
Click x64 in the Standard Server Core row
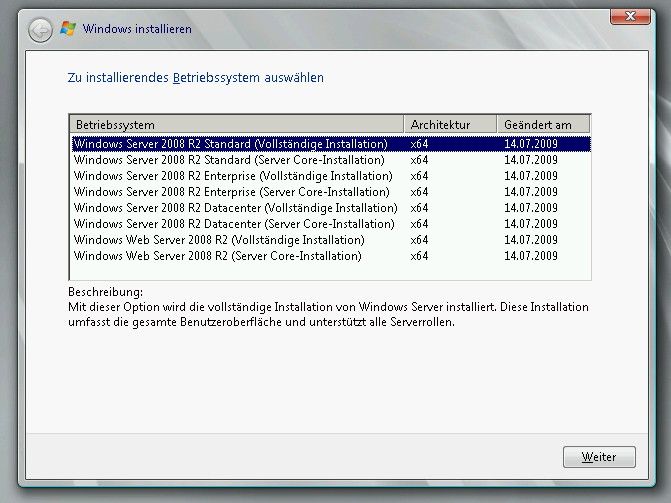pyautogui.click(x=419, y=160)
